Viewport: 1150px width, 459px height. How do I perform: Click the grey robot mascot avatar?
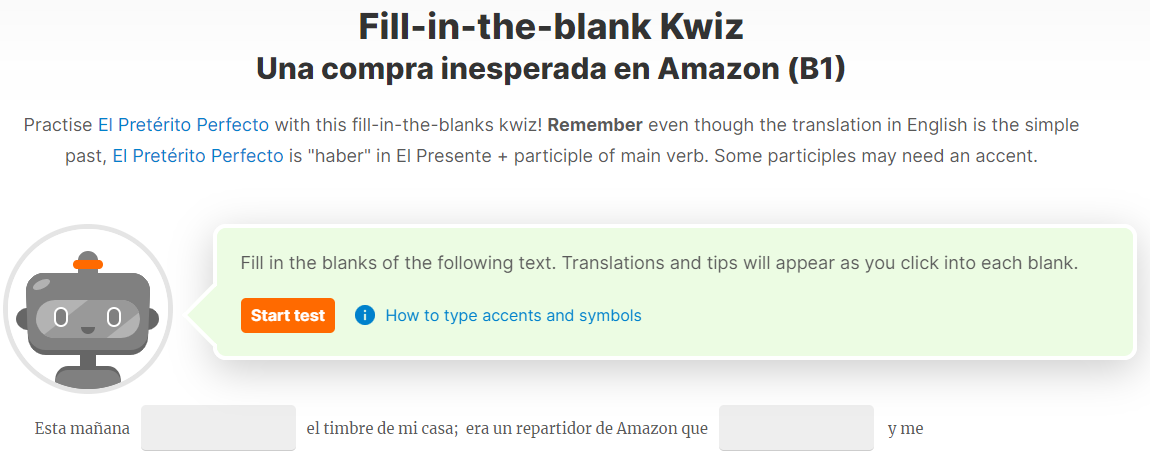click(88, 309)
